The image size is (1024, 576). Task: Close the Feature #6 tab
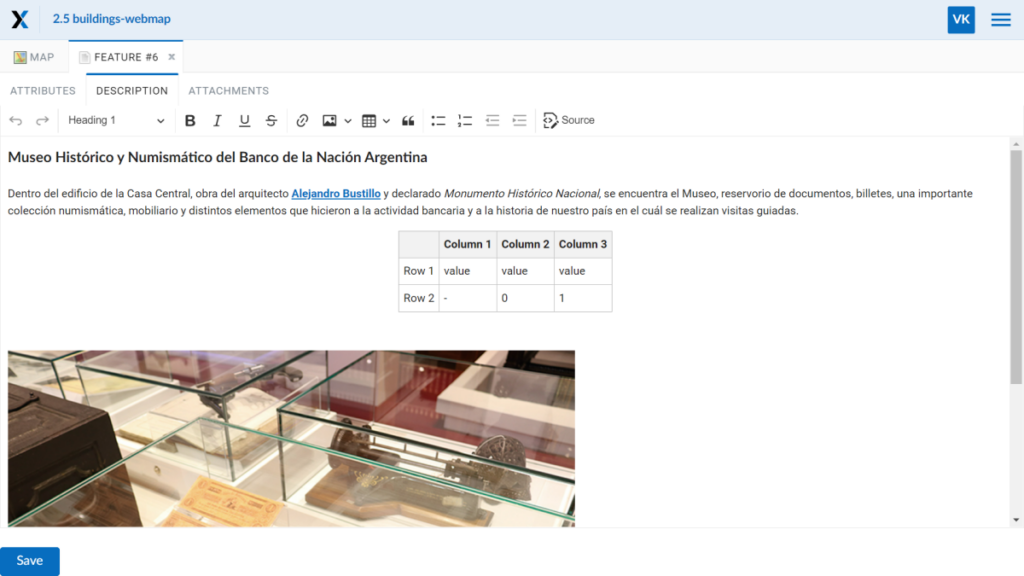(172, 57)
